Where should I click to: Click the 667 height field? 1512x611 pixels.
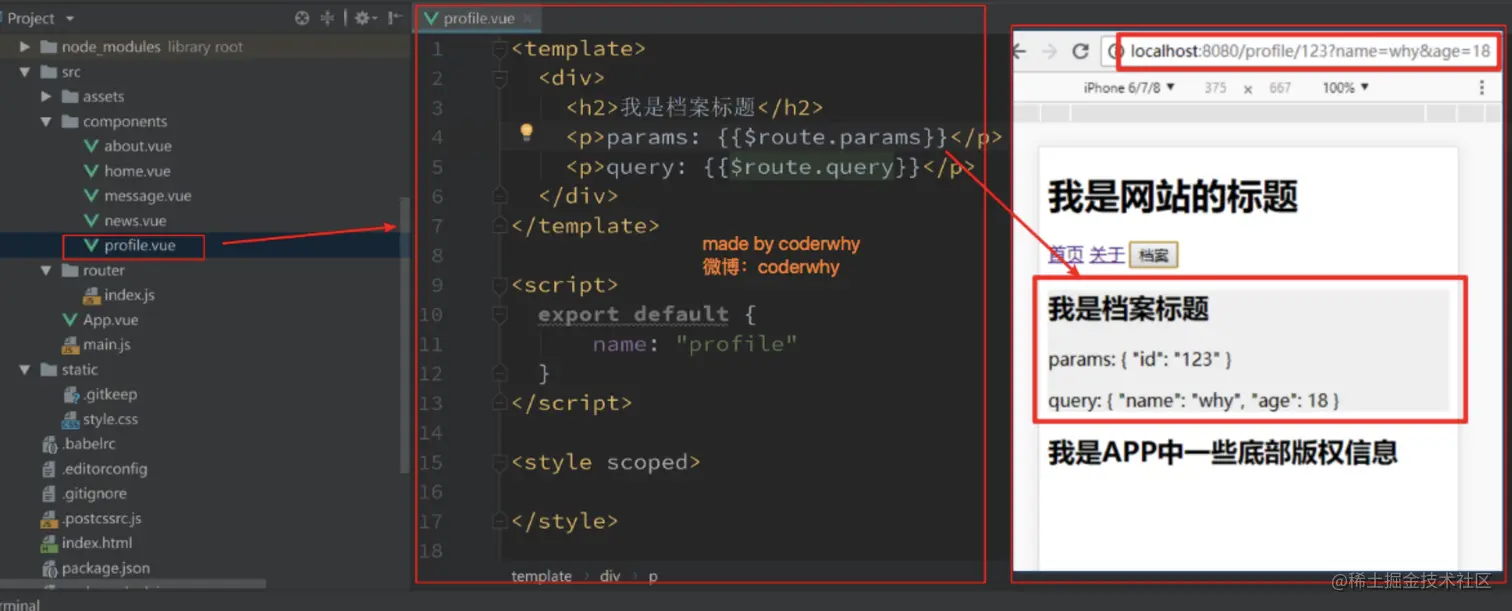(1280, 88)
